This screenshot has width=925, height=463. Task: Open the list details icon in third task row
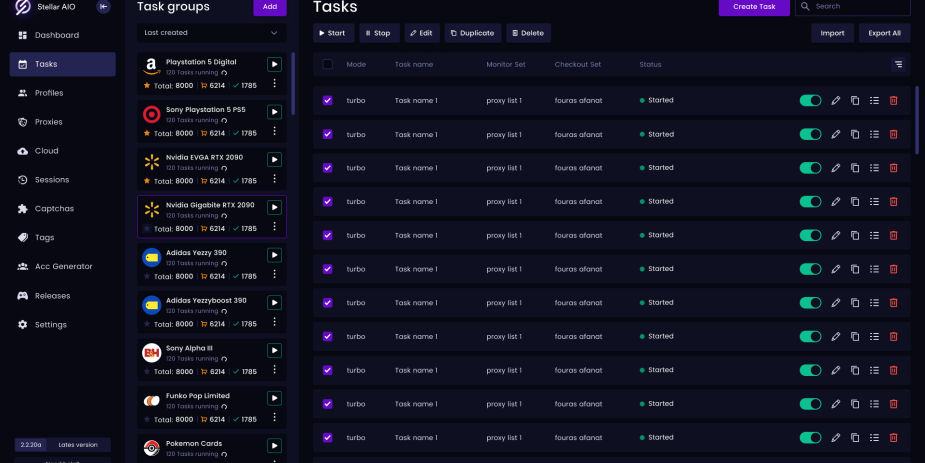pyautogui.click(x=874, y=168)
